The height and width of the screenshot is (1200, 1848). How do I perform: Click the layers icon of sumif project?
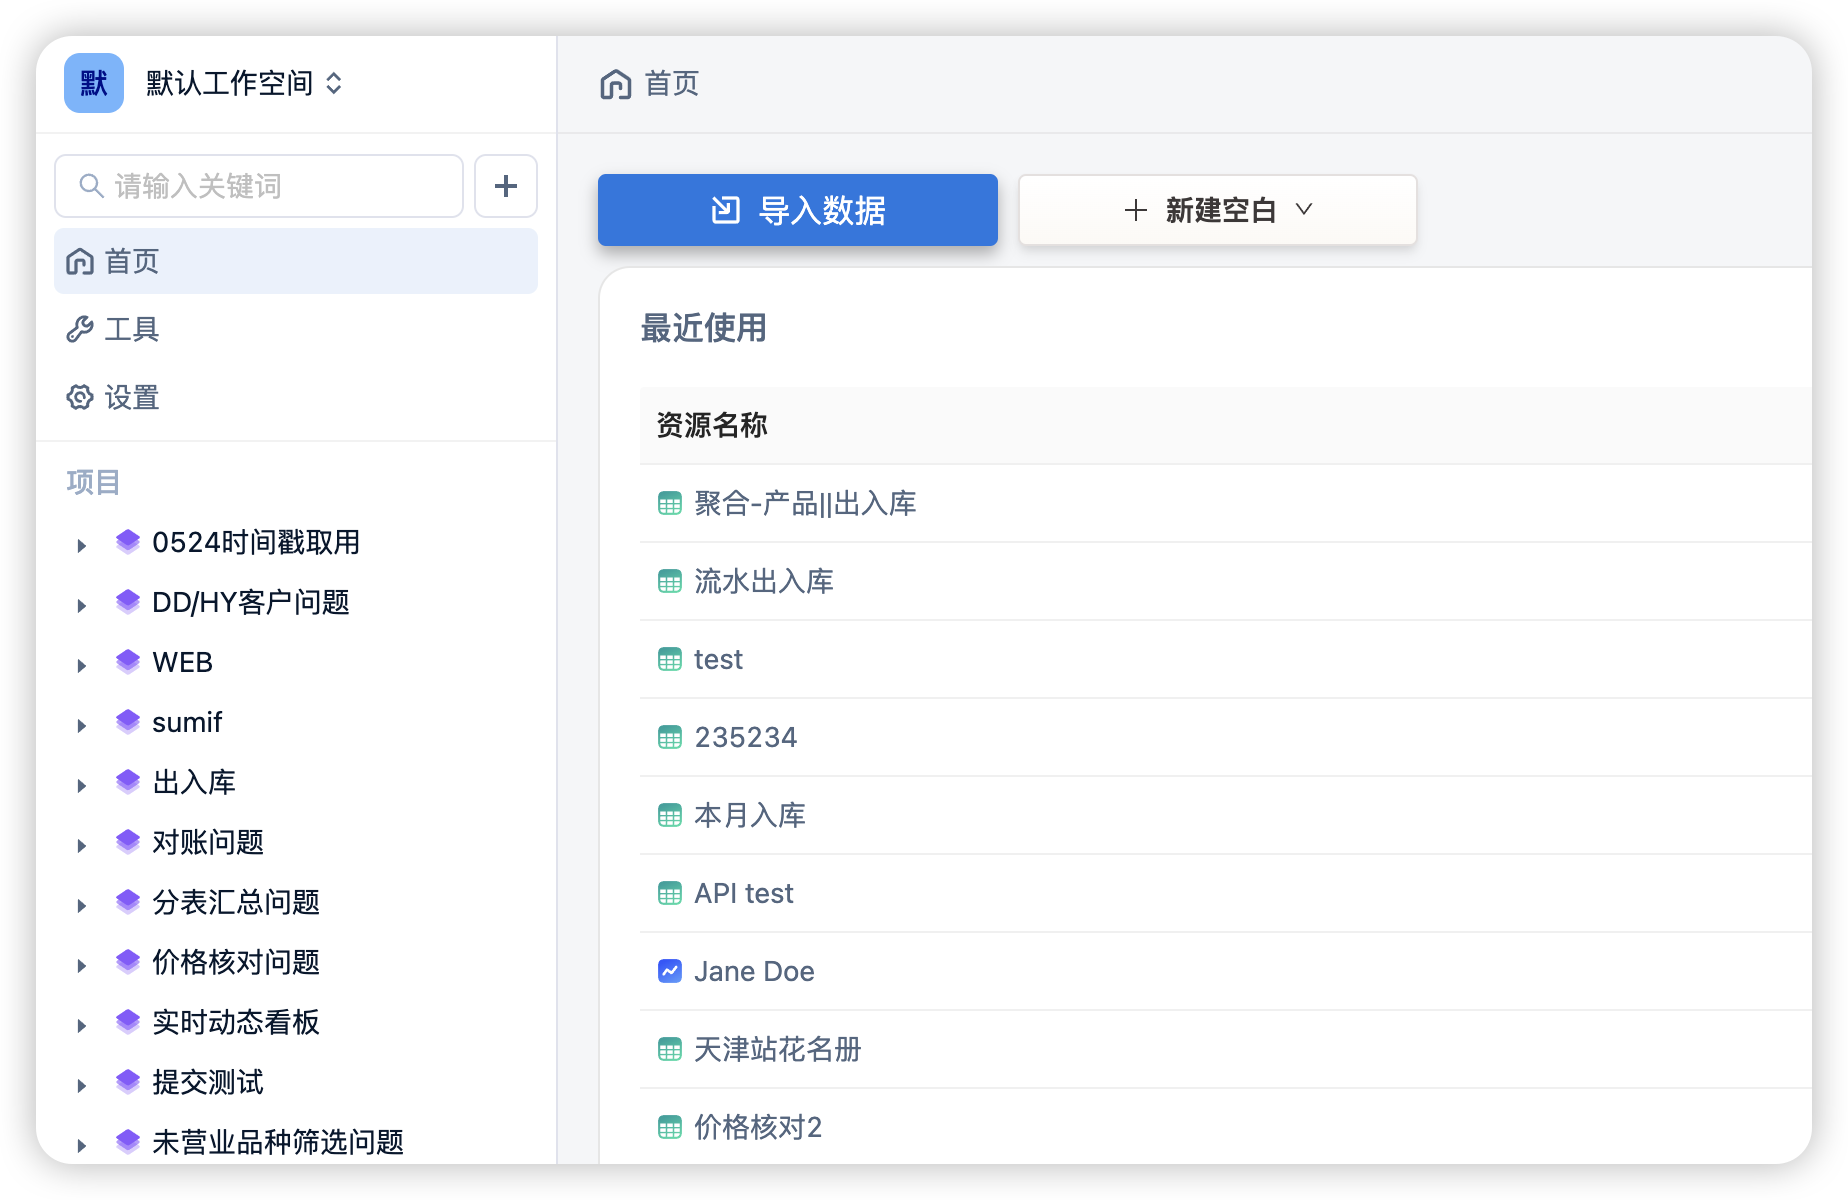pyautogui.click(x=128, y=722)
